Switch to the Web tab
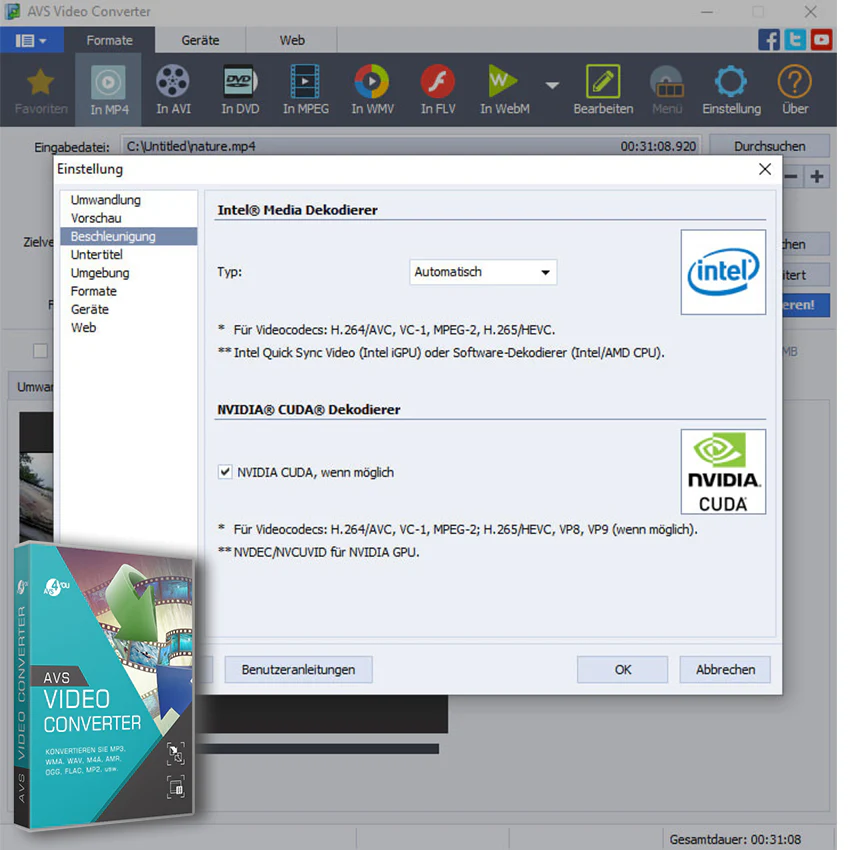Screen dimensions: 850x850 tap(292, 40)
